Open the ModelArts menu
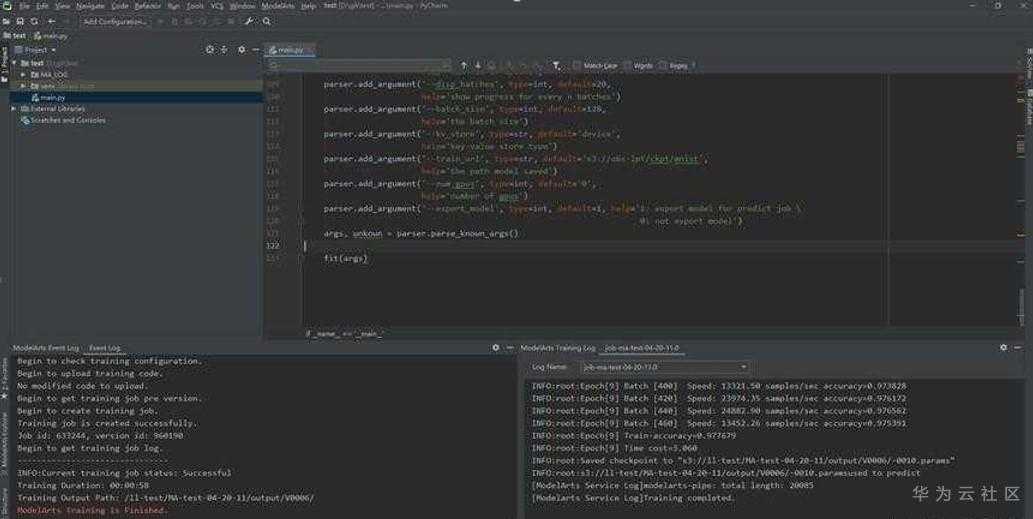This screenshot has width=1033, height=519. 277,6
